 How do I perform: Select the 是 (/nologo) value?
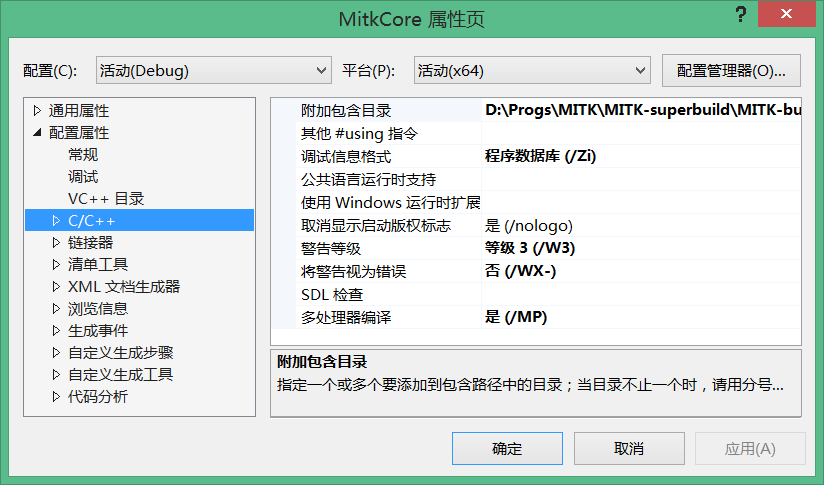point(529,225)
